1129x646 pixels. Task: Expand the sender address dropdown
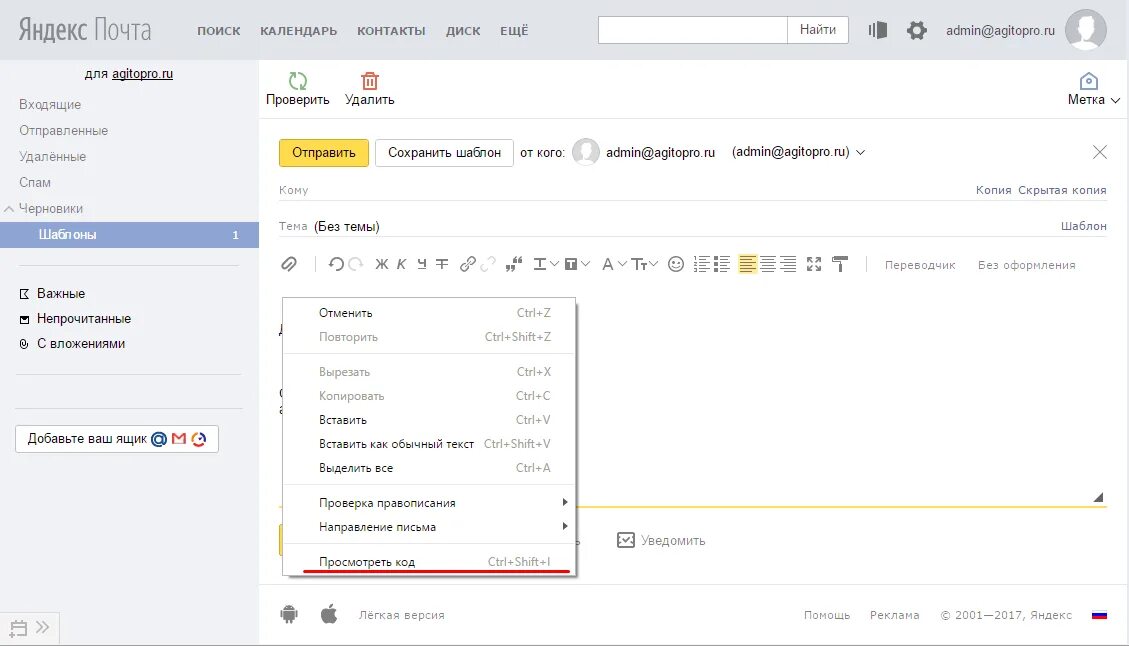pos(860,152)
